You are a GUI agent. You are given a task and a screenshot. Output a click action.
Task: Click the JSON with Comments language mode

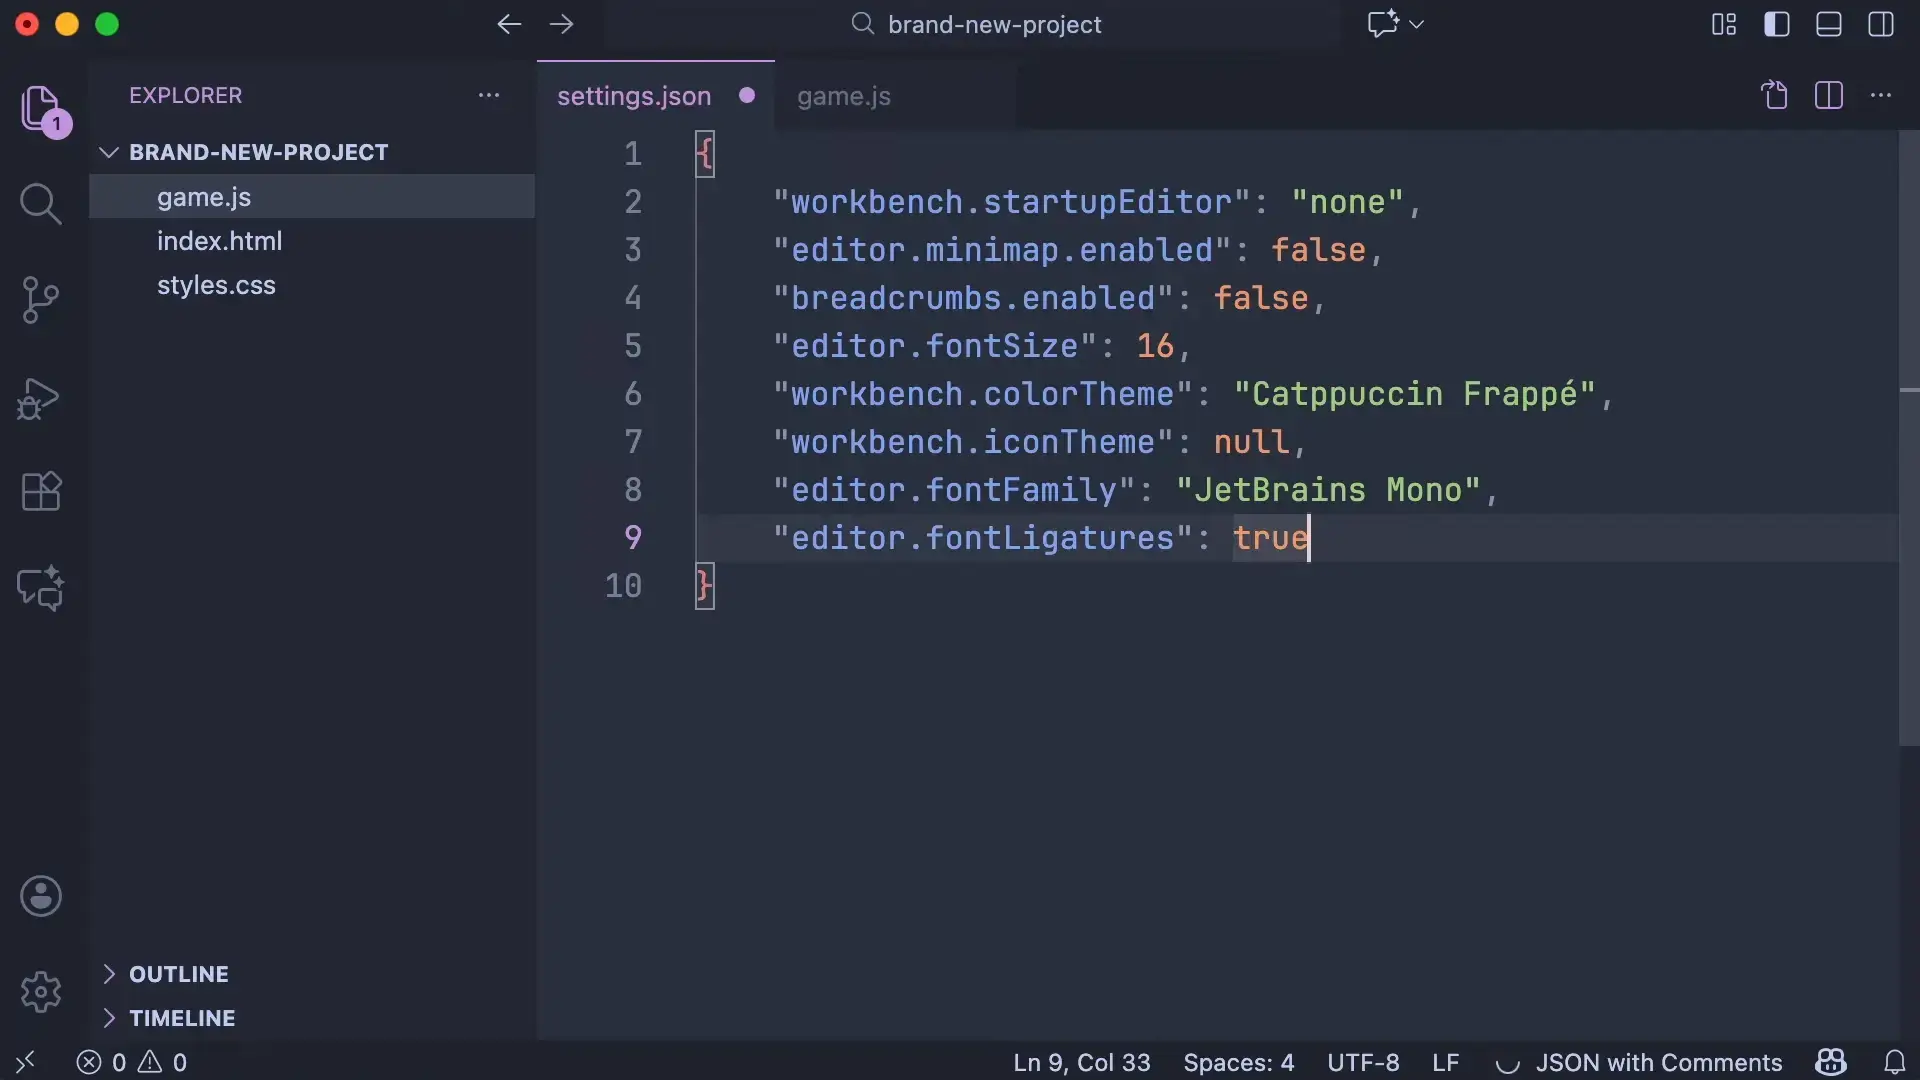1658,1062
